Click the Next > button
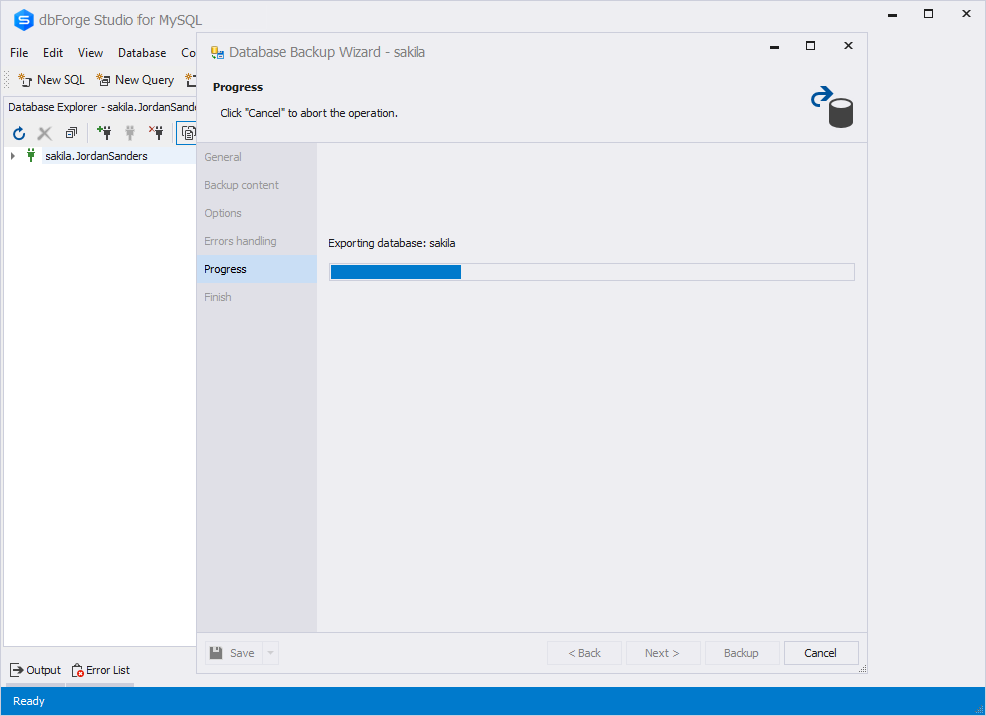Screen dimensions: 986x716 663,653
